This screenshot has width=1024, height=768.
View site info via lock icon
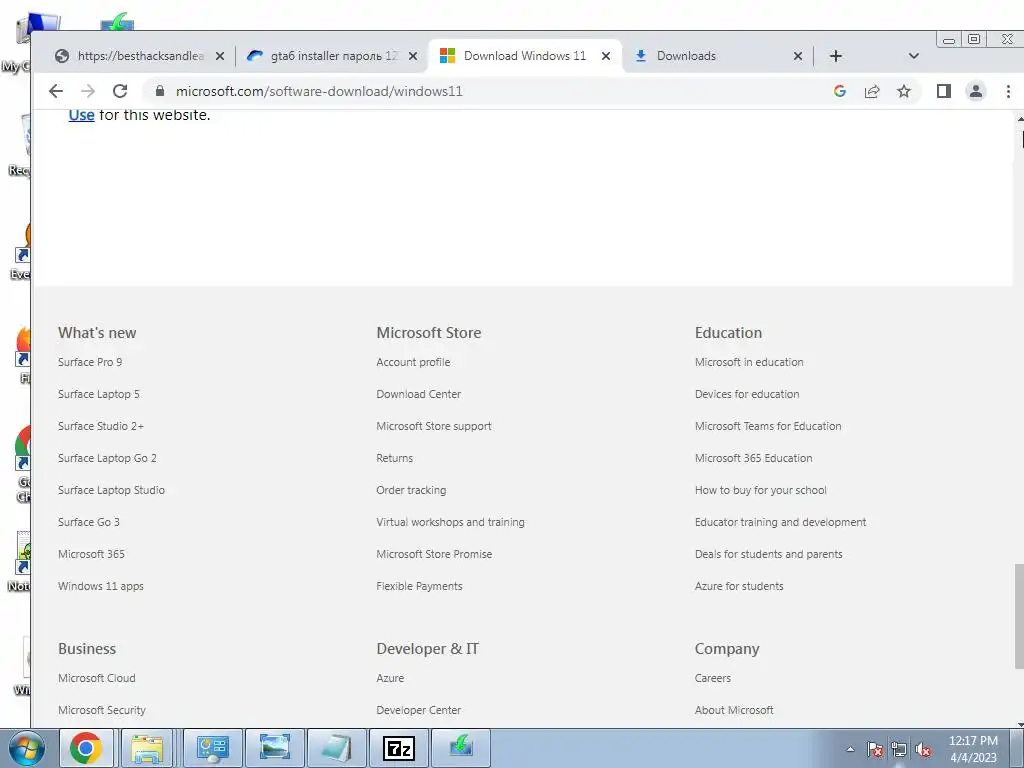click(159, 91)
